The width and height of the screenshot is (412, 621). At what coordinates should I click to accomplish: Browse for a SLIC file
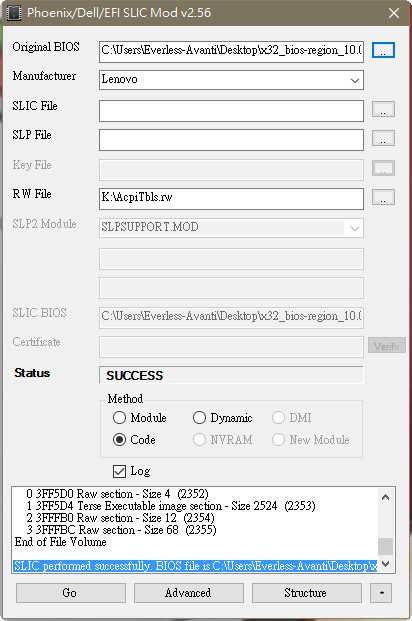383,109
